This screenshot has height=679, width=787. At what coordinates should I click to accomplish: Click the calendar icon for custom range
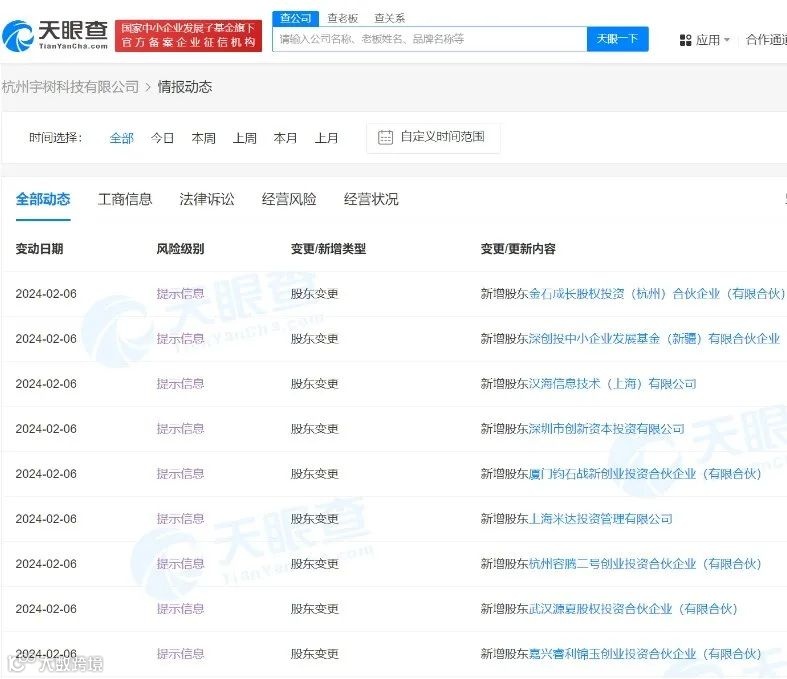point(385,137)
